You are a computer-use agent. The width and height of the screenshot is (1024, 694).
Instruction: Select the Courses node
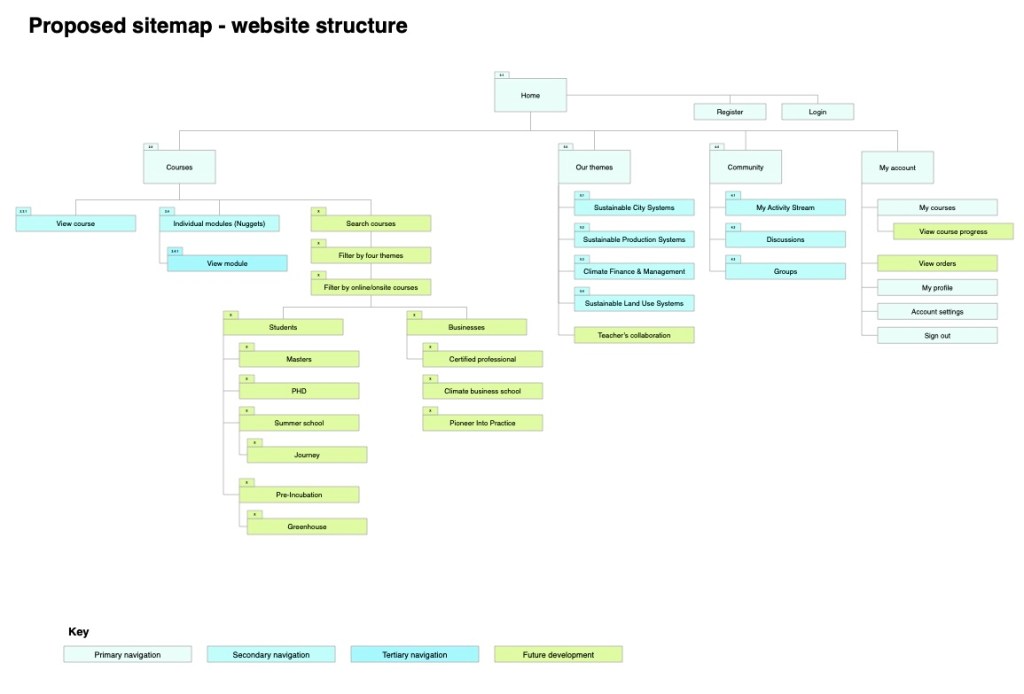point(179,167)
